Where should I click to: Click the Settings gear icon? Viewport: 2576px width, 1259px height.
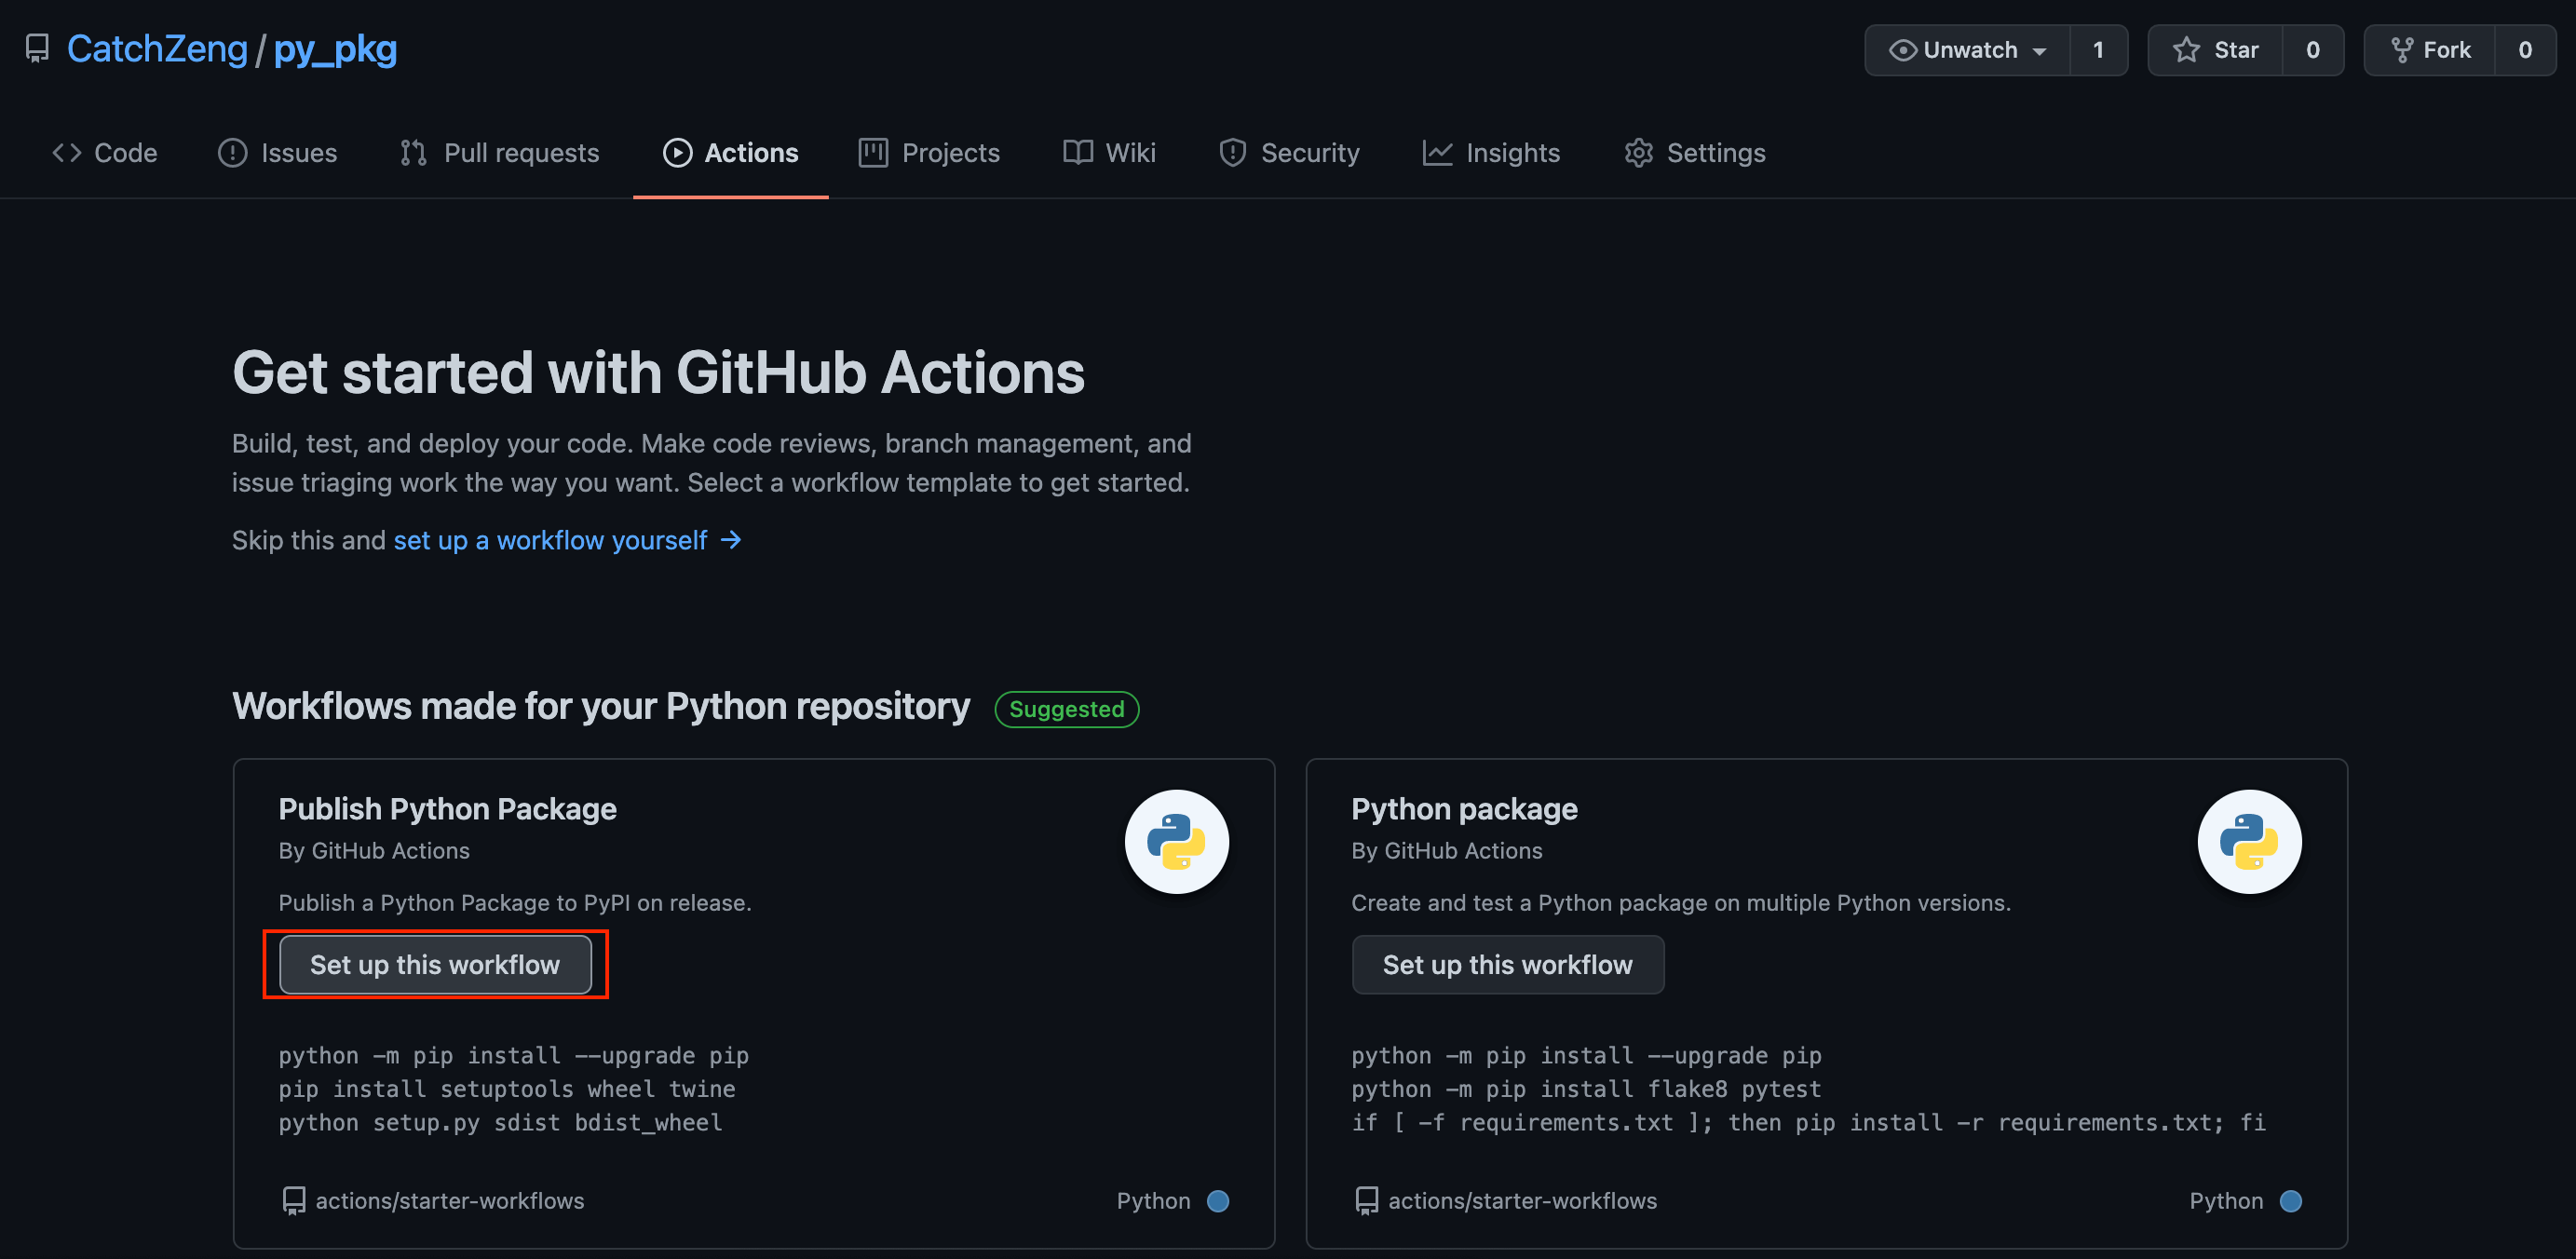(x=1638, y=153)
